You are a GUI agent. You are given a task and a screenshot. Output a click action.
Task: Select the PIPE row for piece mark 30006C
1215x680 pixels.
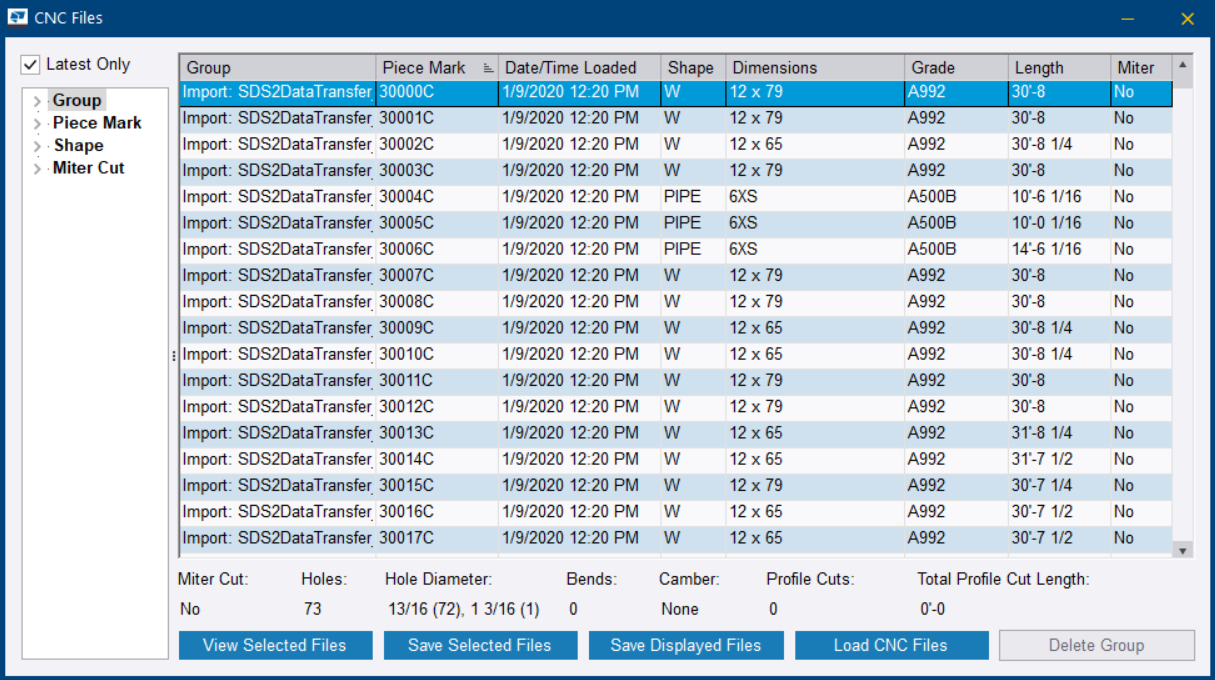click(600, 248)
